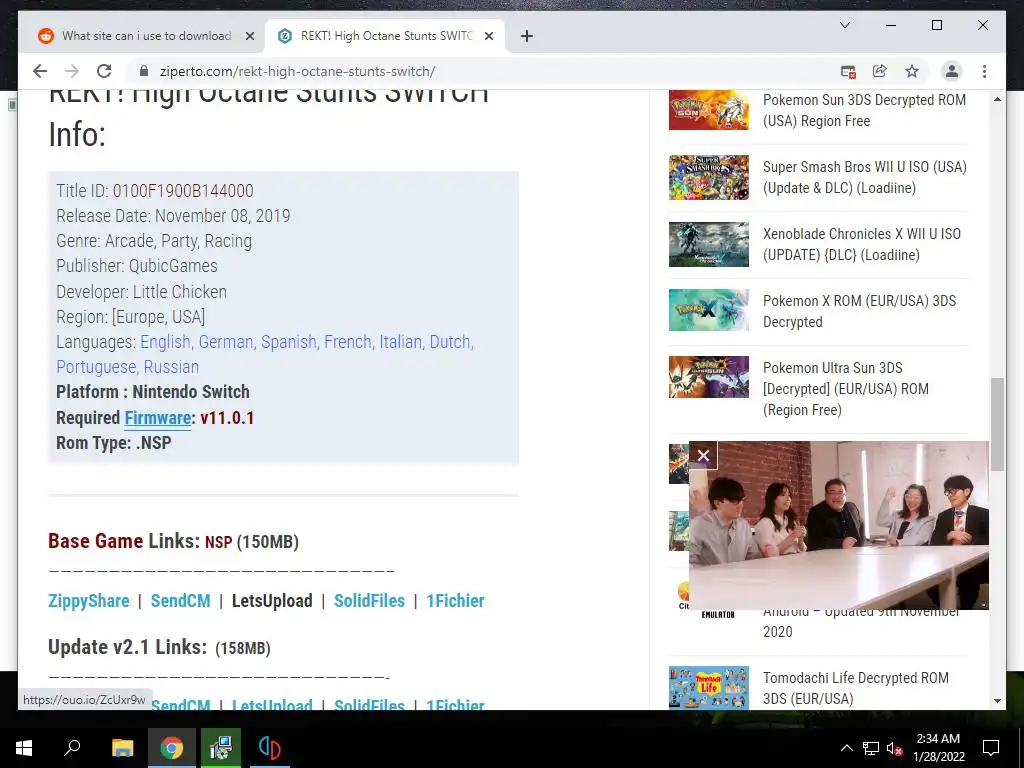Viewport: 1024px width, 768px height.
Task: Open a new browser tab
Action: 527,36
